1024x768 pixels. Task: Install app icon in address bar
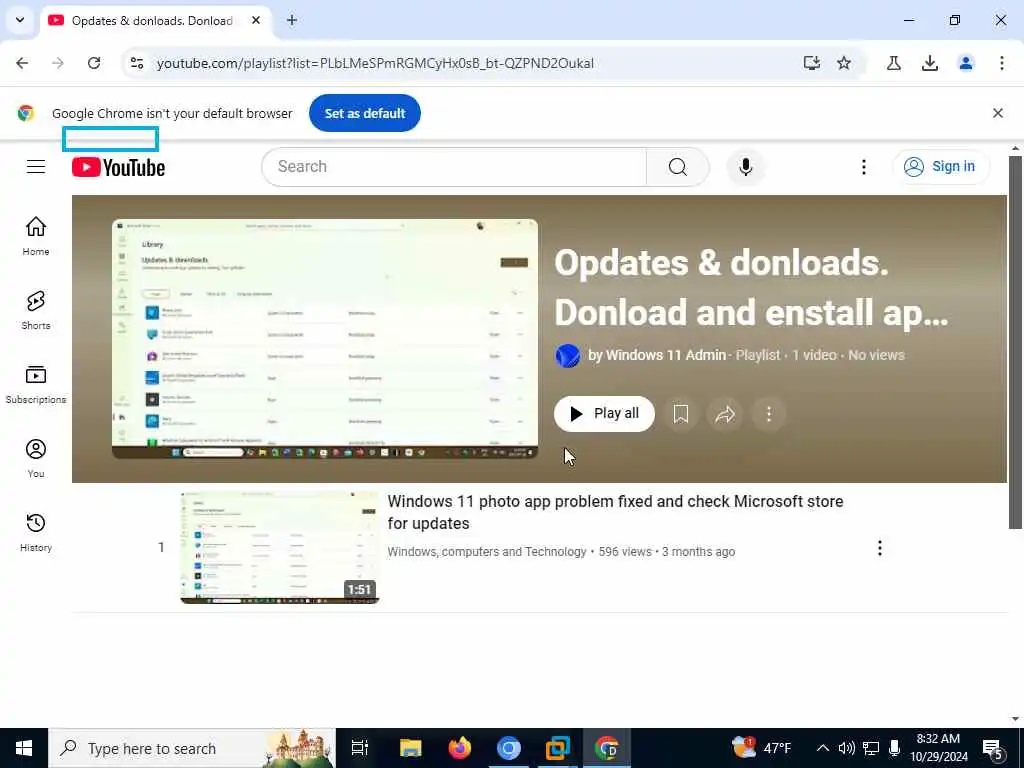[812, 63]
